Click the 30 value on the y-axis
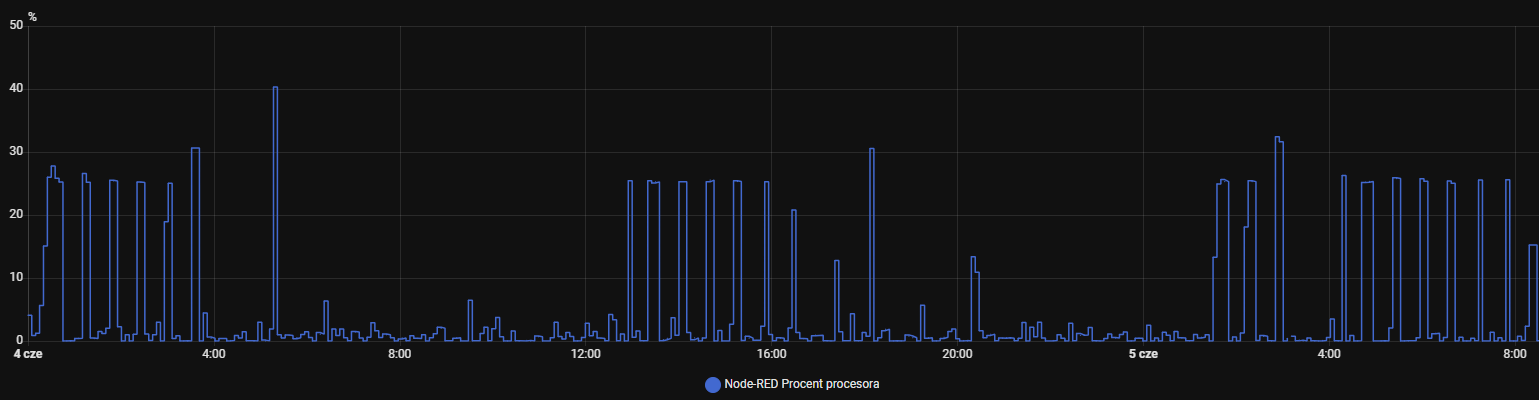The width and height of the screenshot is (1539, 400). click(x=15, y=152)
